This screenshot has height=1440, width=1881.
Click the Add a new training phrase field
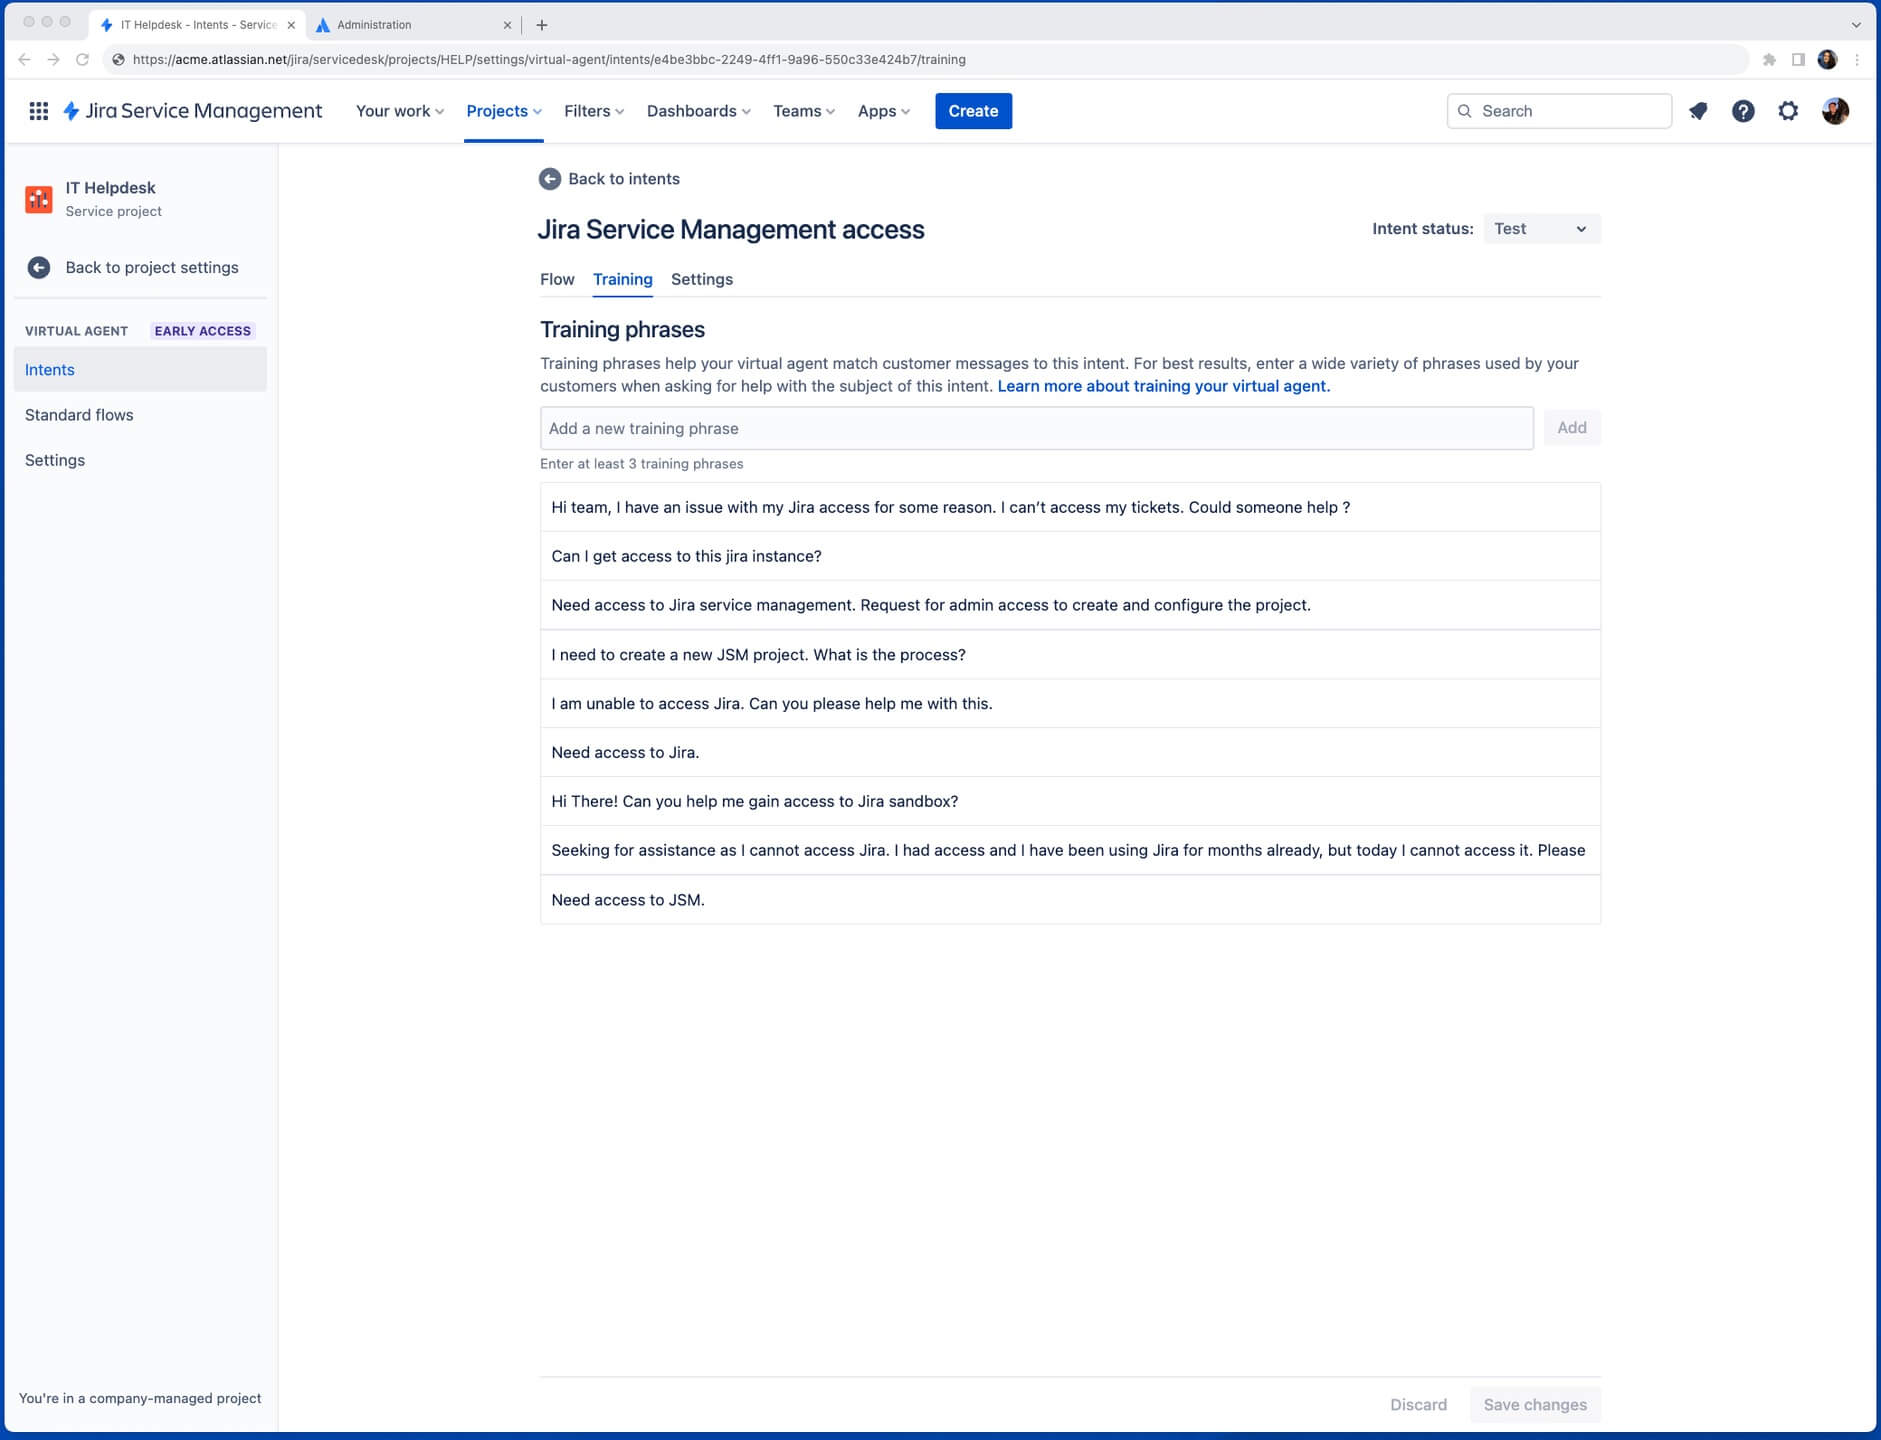pyautogui.click(x=1036, y=429)
